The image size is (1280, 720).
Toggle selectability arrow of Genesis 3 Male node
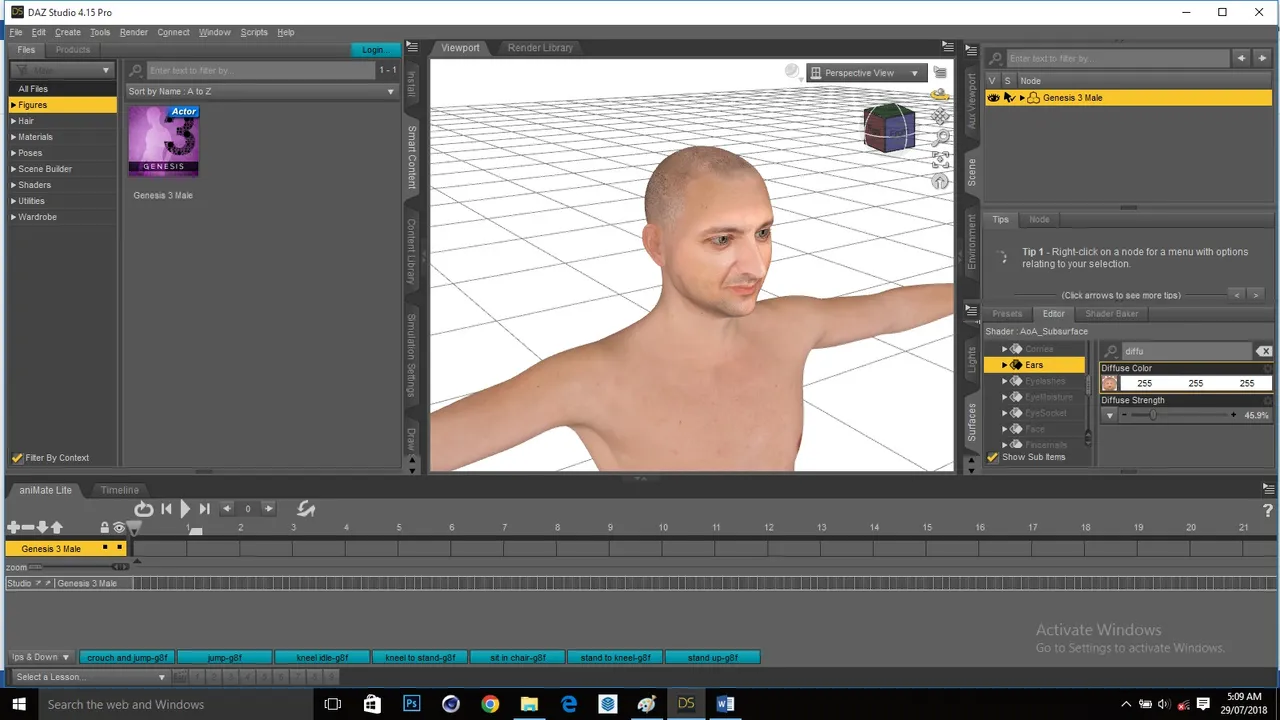click(1009, 98)
